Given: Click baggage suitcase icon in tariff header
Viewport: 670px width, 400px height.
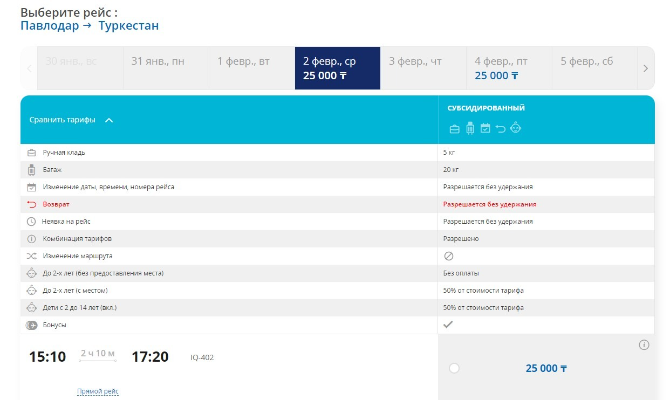Looking at the screenshot, I should 470,128.
